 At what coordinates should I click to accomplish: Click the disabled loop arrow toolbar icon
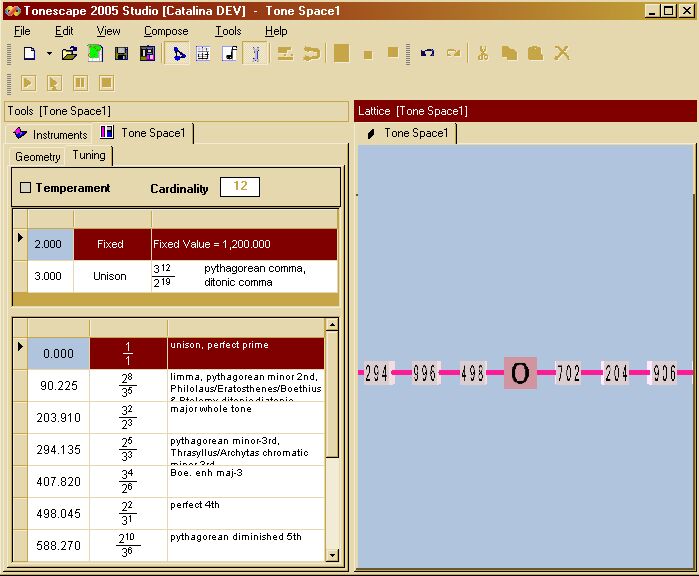(x=311, y=54)
